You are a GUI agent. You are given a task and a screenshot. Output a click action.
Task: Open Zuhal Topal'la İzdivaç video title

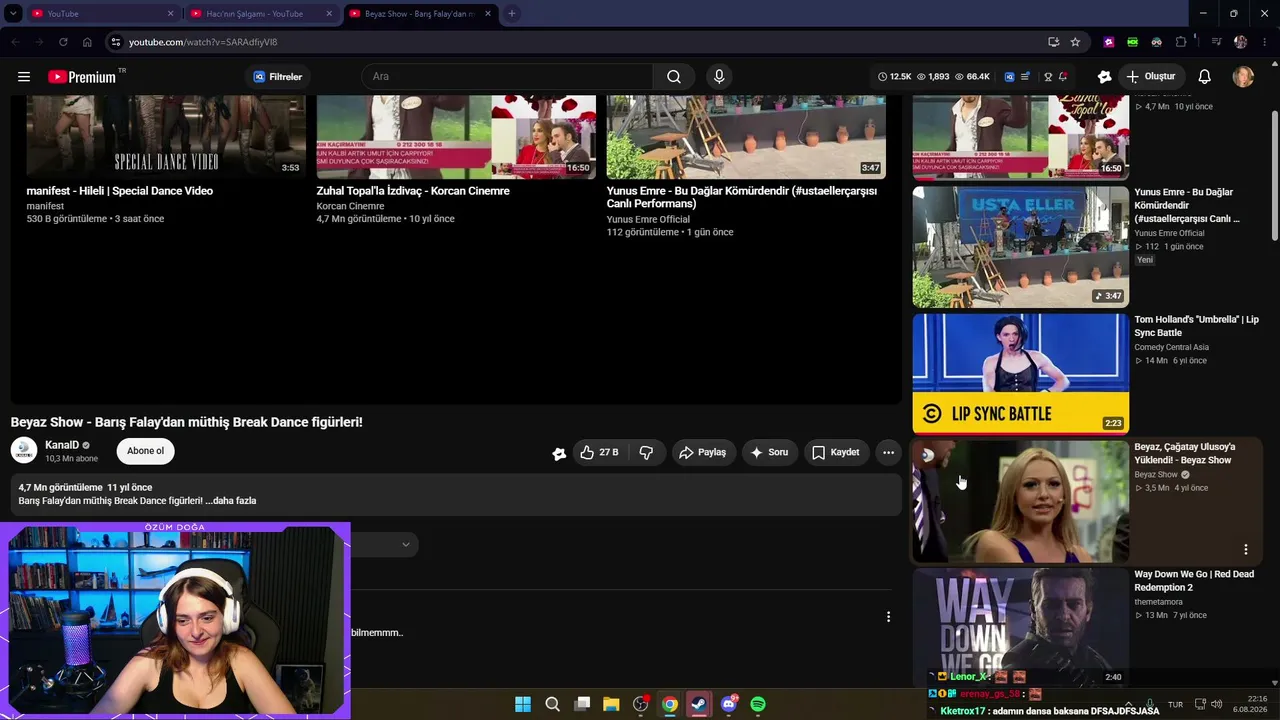pyautogui.click(x=413, y=191)
